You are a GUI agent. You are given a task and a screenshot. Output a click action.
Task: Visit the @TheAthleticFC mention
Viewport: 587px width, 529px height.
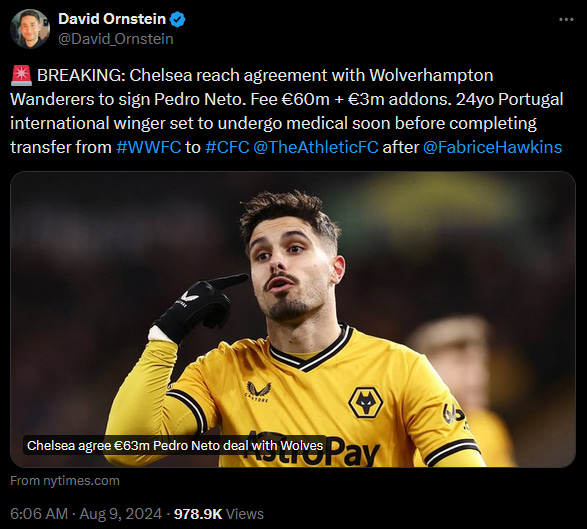click(316, 147)
